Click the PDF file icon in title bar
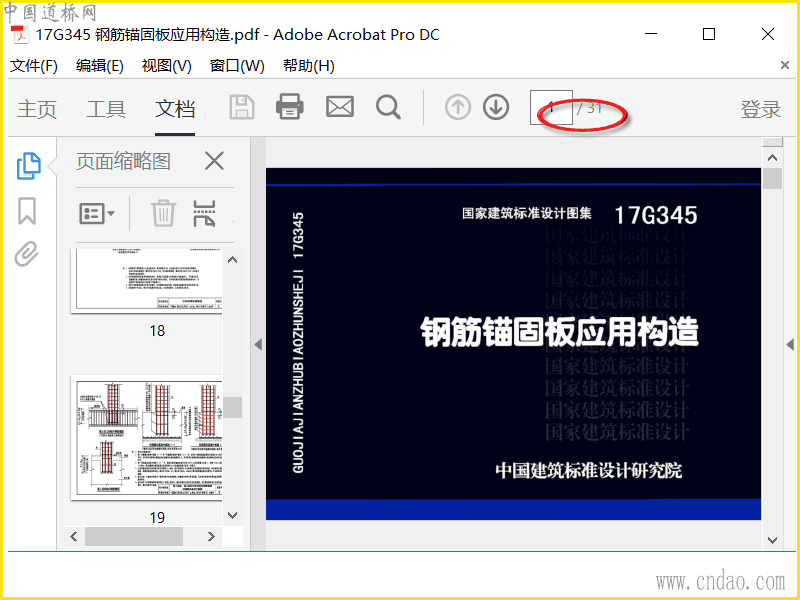Viewport: 800px width, 600px height. pyautogui.click(x=20, y=35)
